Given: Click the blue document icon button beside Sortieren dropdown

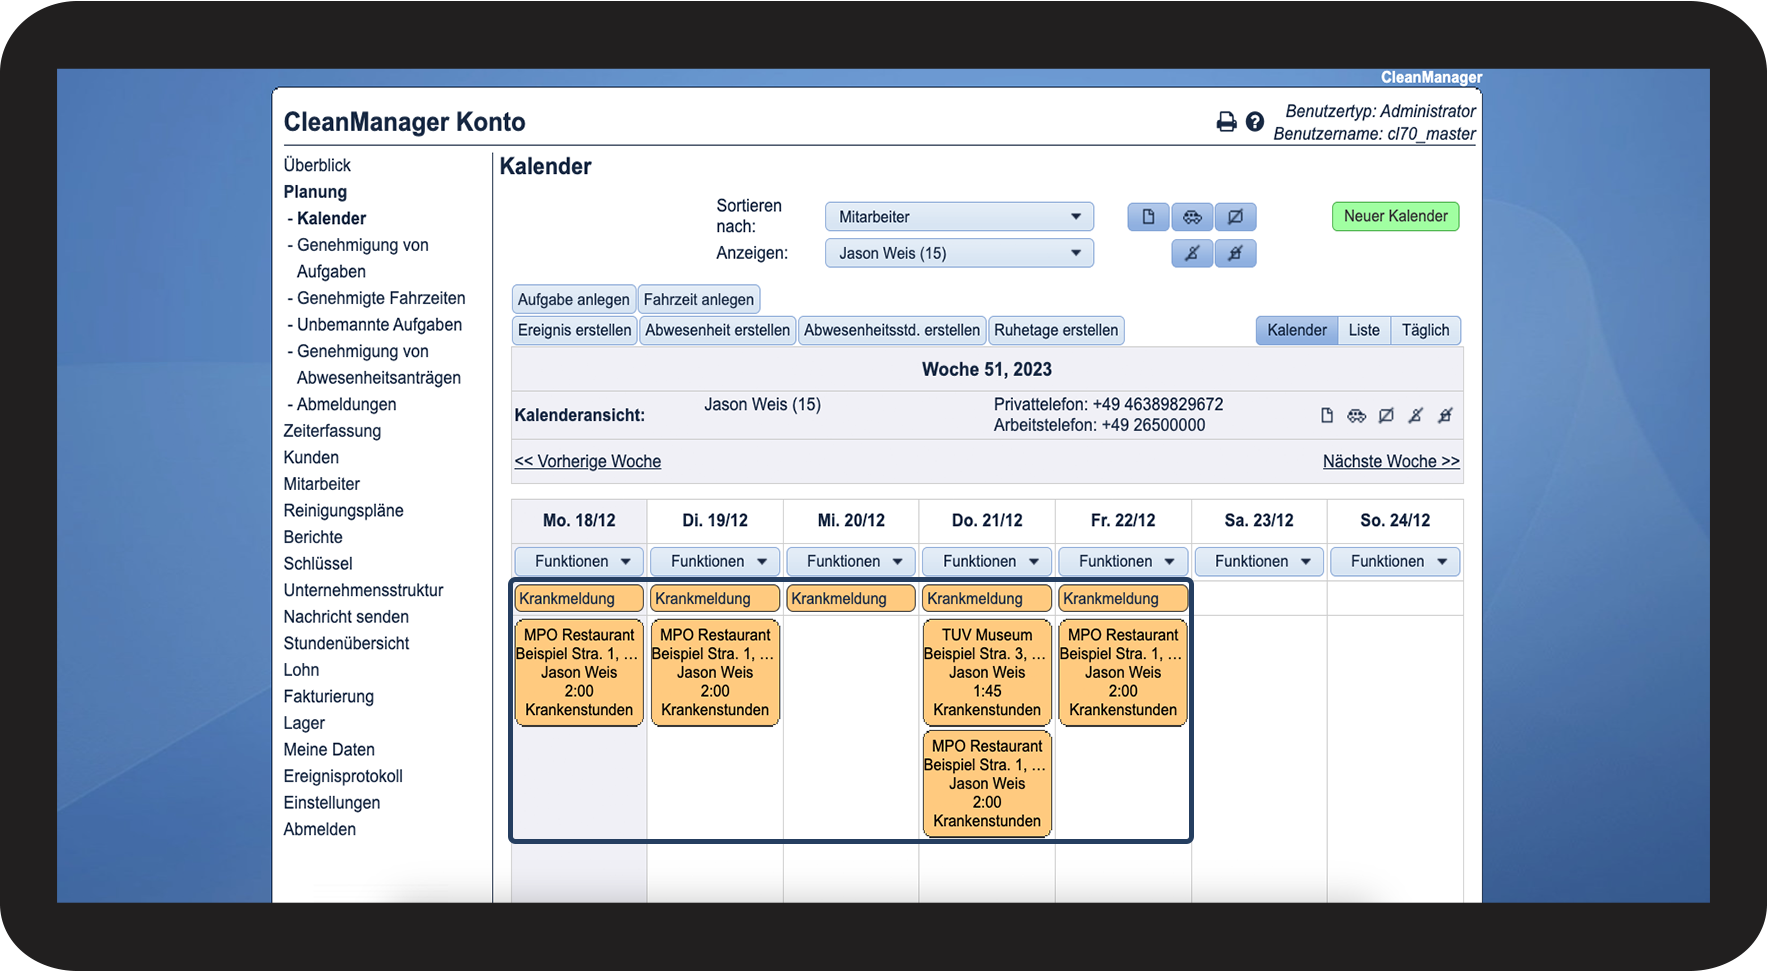Looking at the screenshot, I should 1149,217.
